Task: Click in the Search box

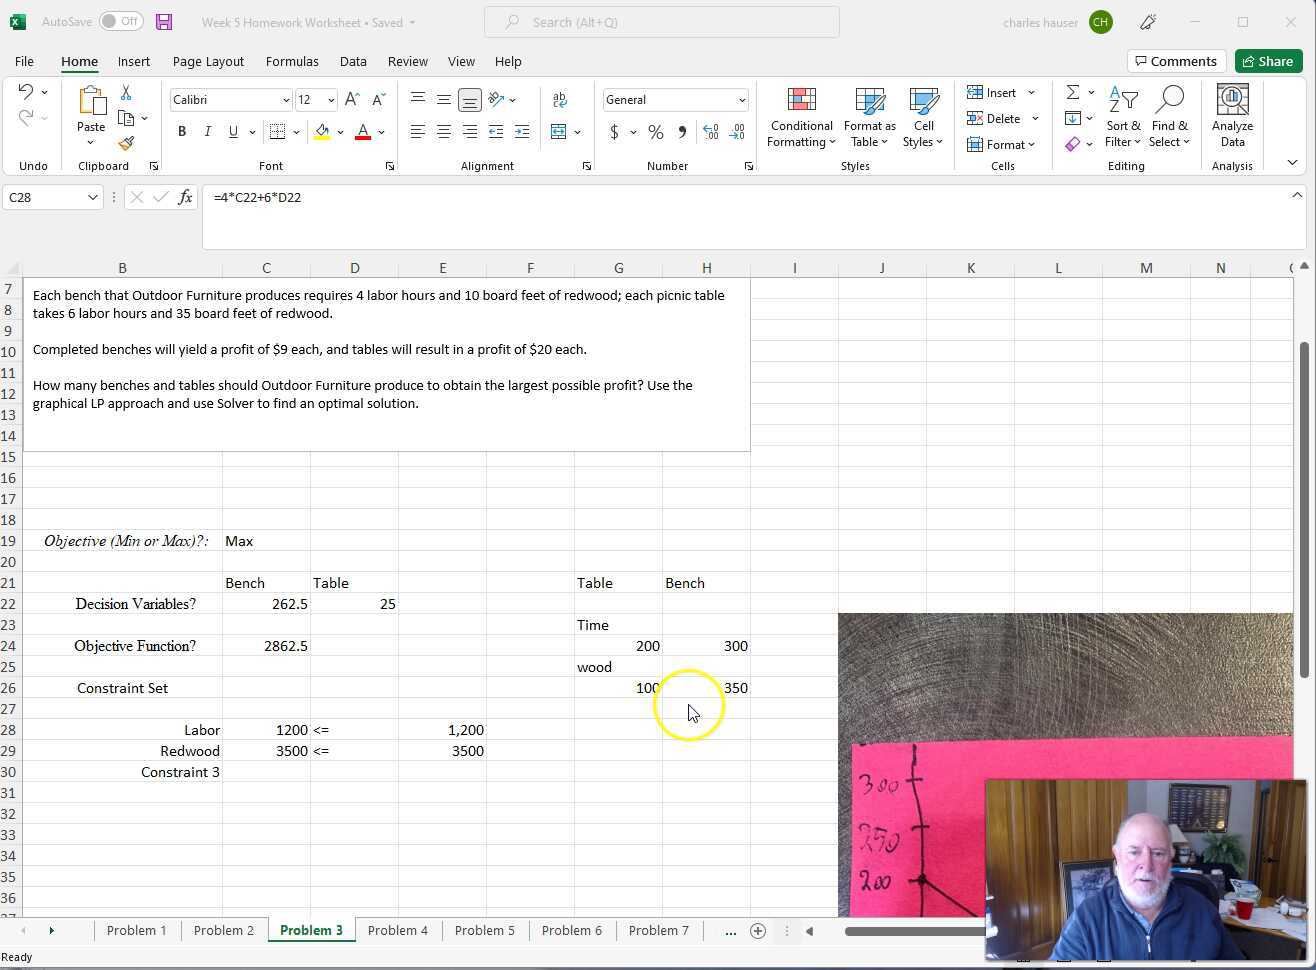Action: tap(661, 22)
